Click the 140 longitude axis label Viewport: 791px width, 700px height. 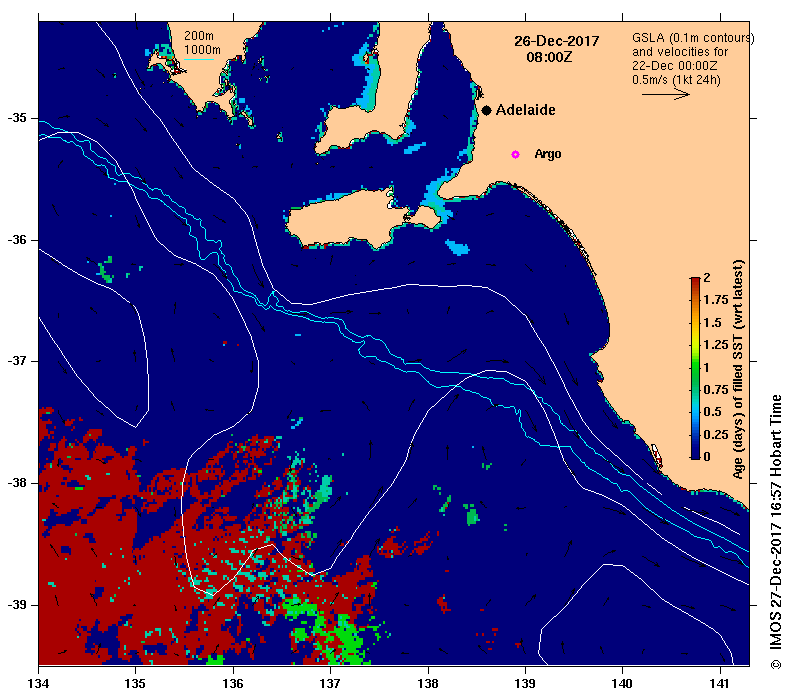pos(623,683)
